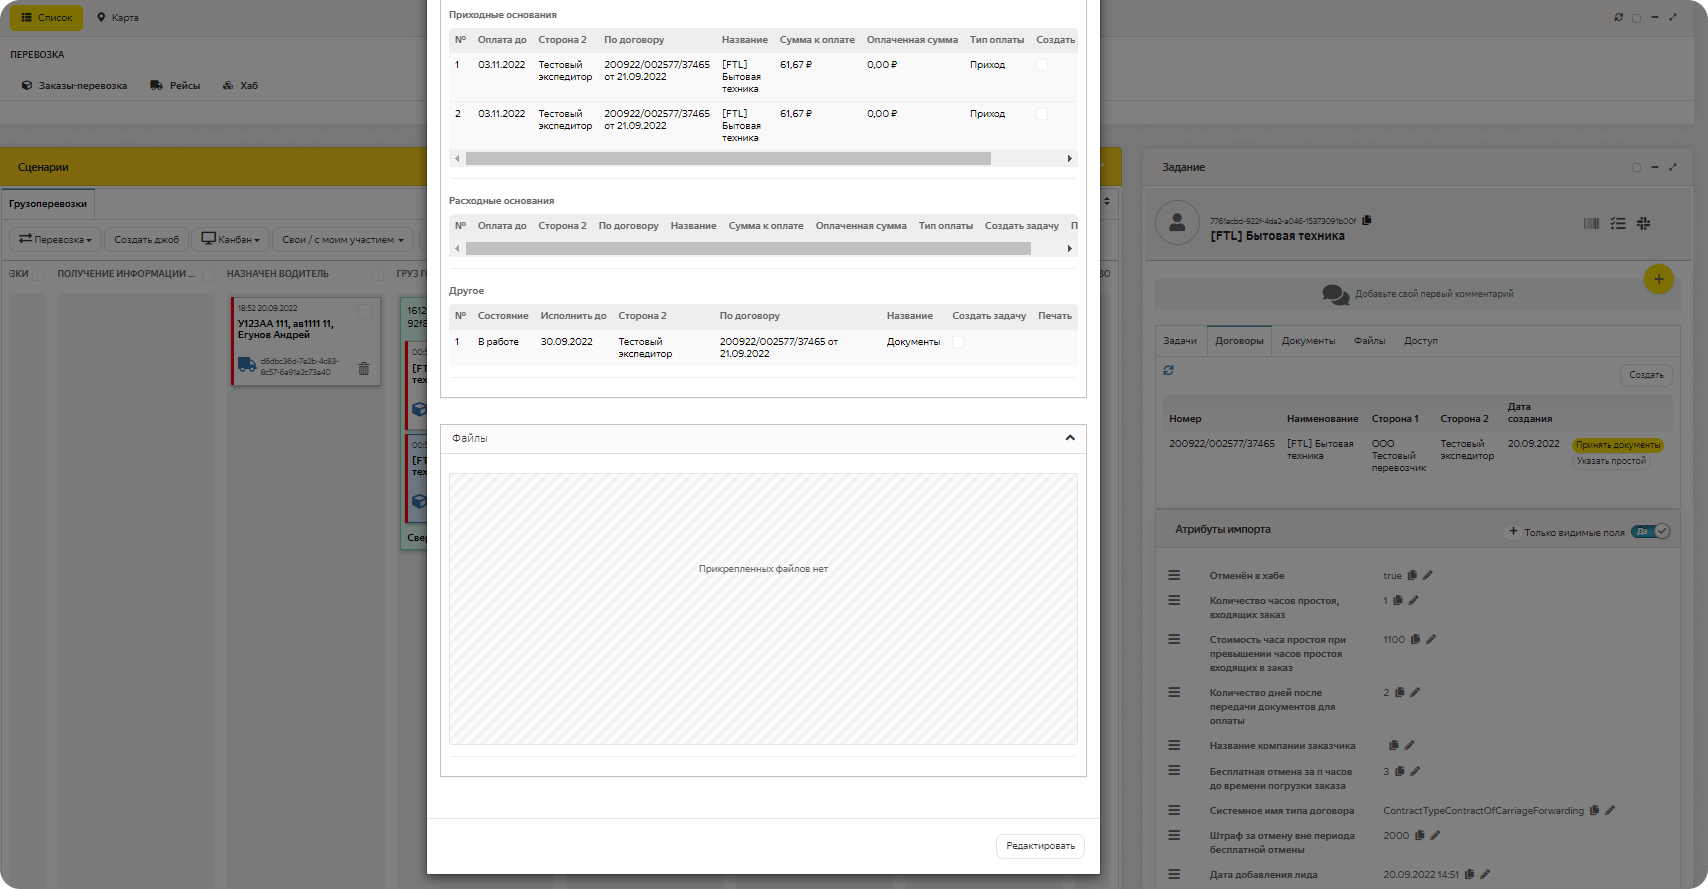Click the barcode icon in task header
This screenshot has height=889, width=1708.
point(1591,224)
